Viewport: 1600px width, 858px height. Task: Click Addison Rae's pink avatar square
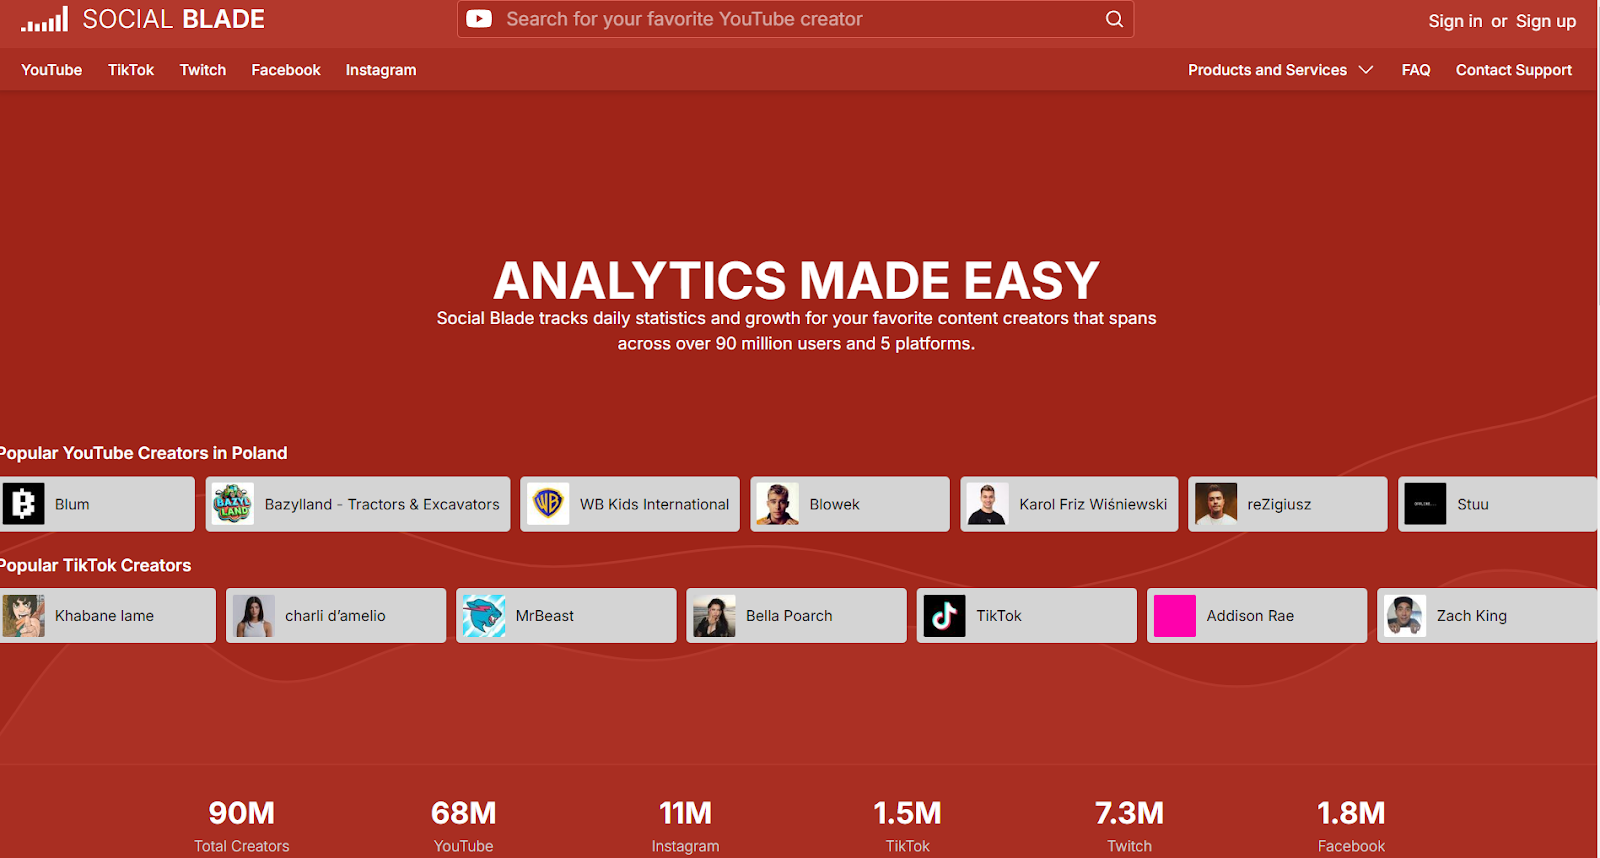click(x=1175, y=616)
